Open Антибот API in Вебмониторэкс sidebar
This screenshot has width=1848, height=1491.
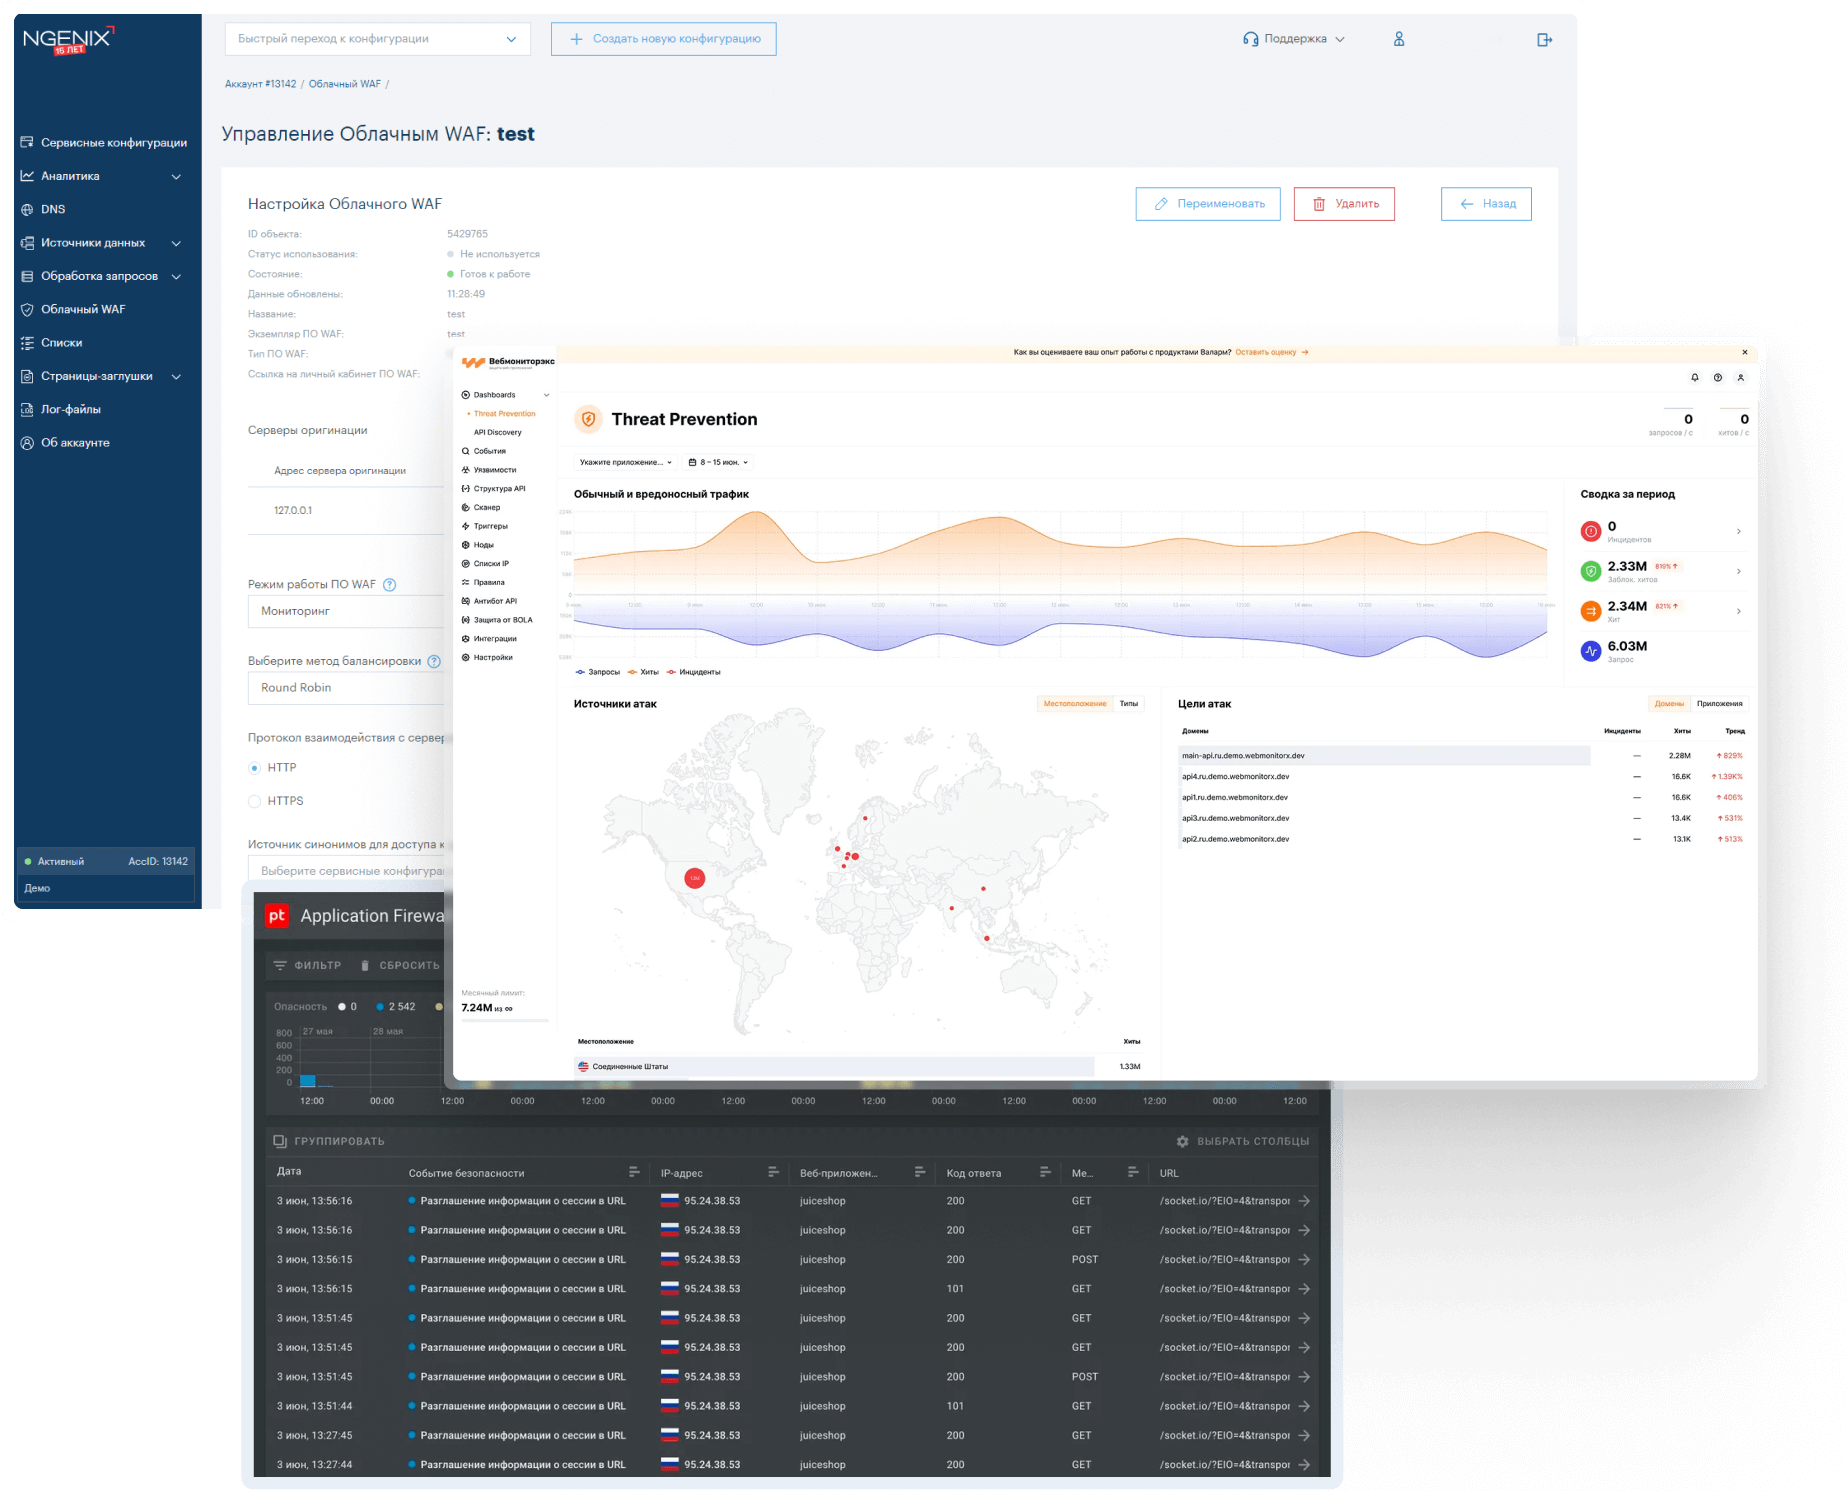pos(489,601)
